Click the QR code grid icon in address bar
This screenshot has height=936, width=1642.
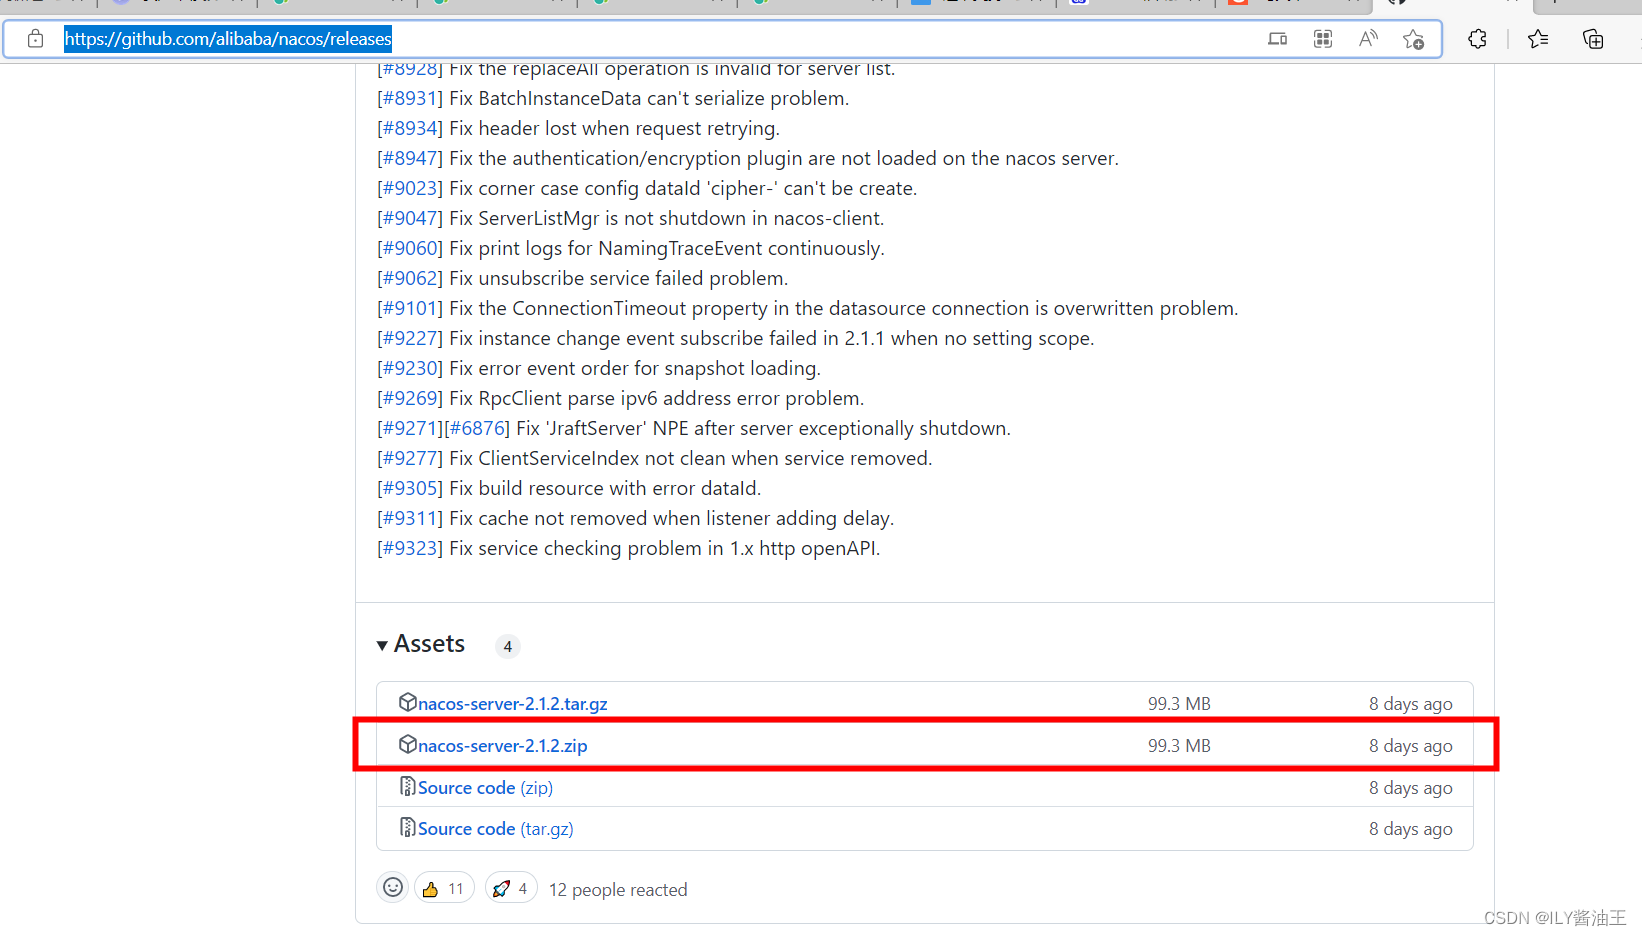1323,39
